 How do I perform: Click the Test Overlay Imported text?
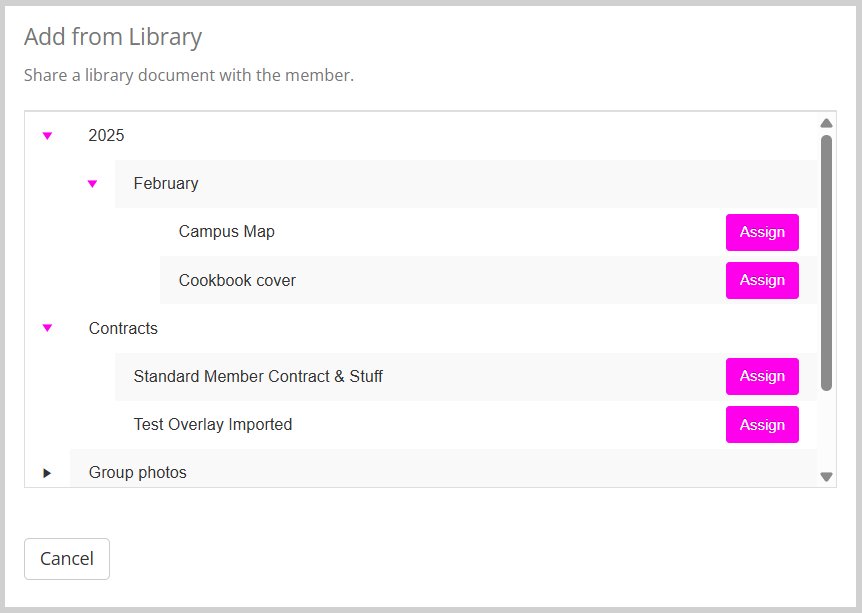coord(213,424)
